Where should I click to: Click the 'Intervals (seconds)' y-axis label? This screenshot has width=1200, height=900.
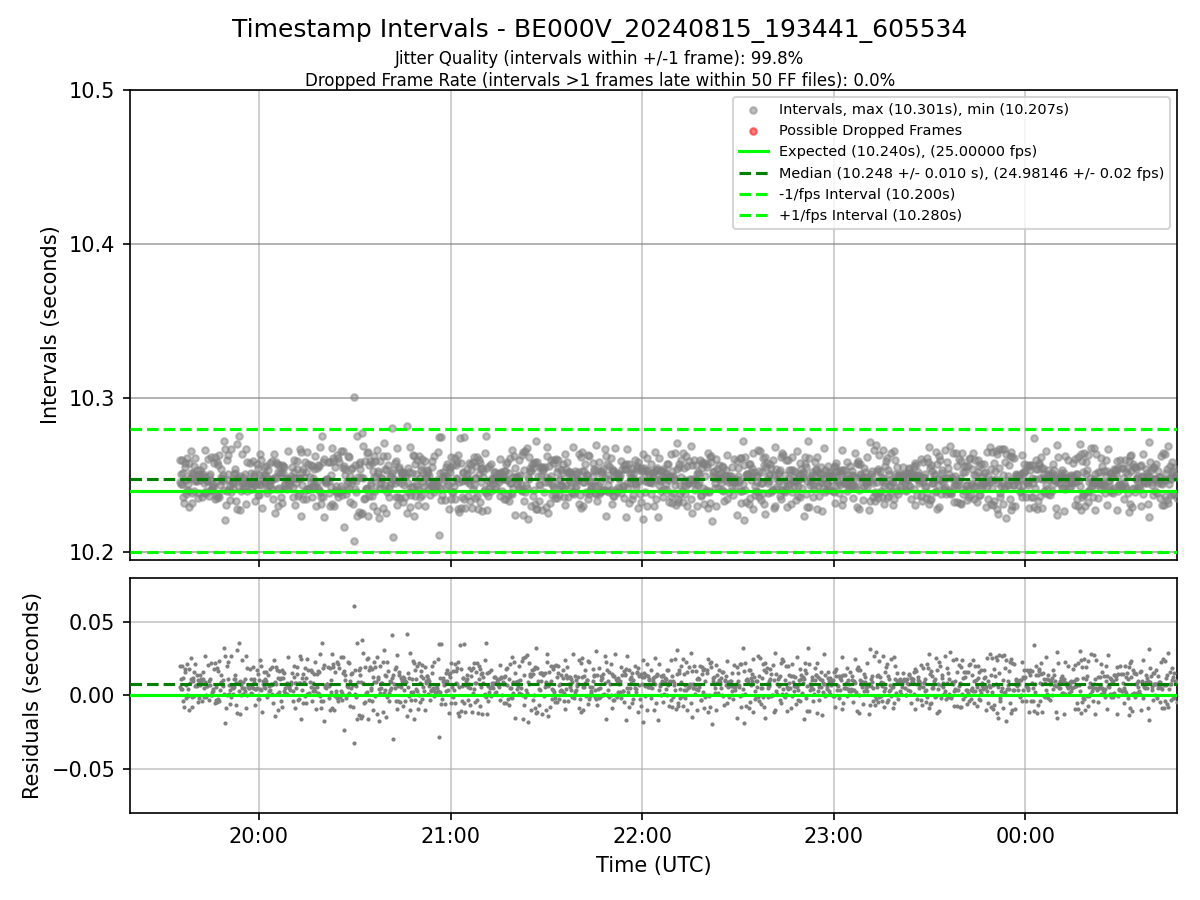50,325
